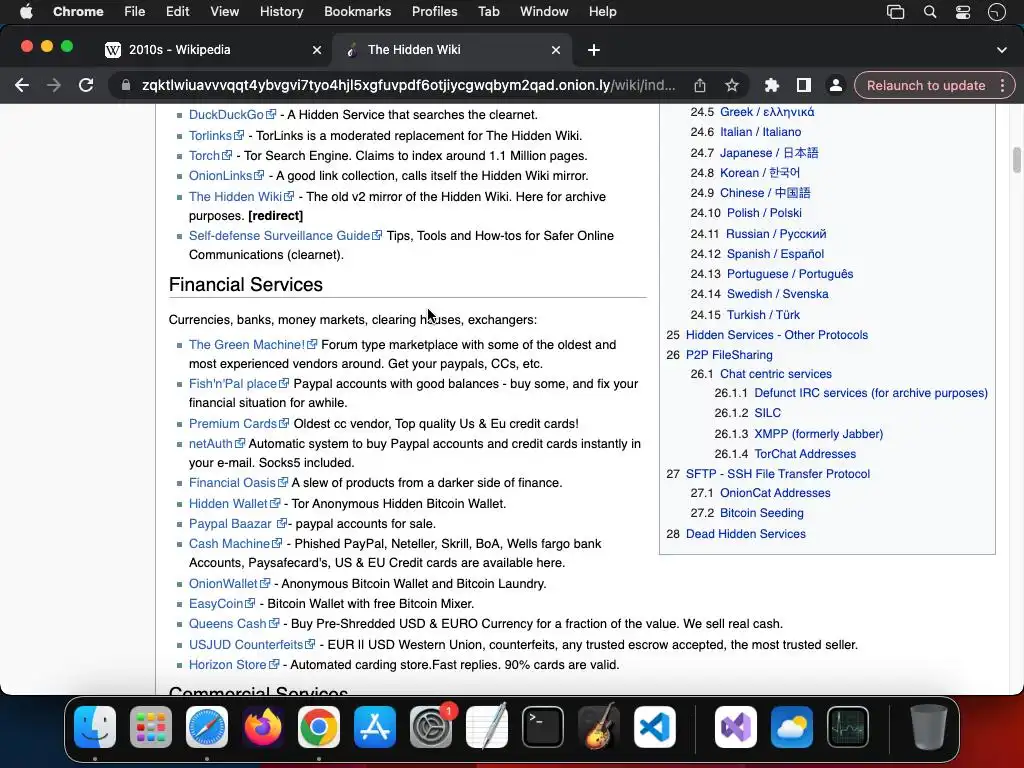This screenshot has height=768, width=1024.
Task: Close the 2010s - Wikipedia tab
Action: coord(317,50)
